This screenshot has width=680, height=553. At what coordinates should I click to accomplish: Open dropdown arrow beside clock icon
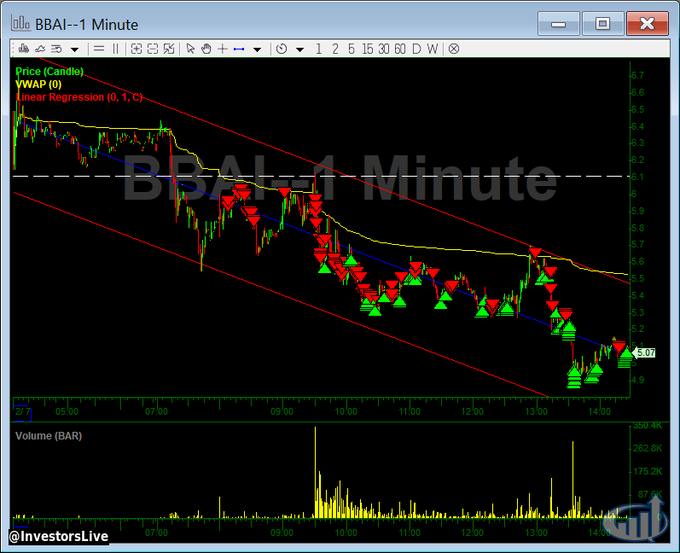tap(300, 49)
